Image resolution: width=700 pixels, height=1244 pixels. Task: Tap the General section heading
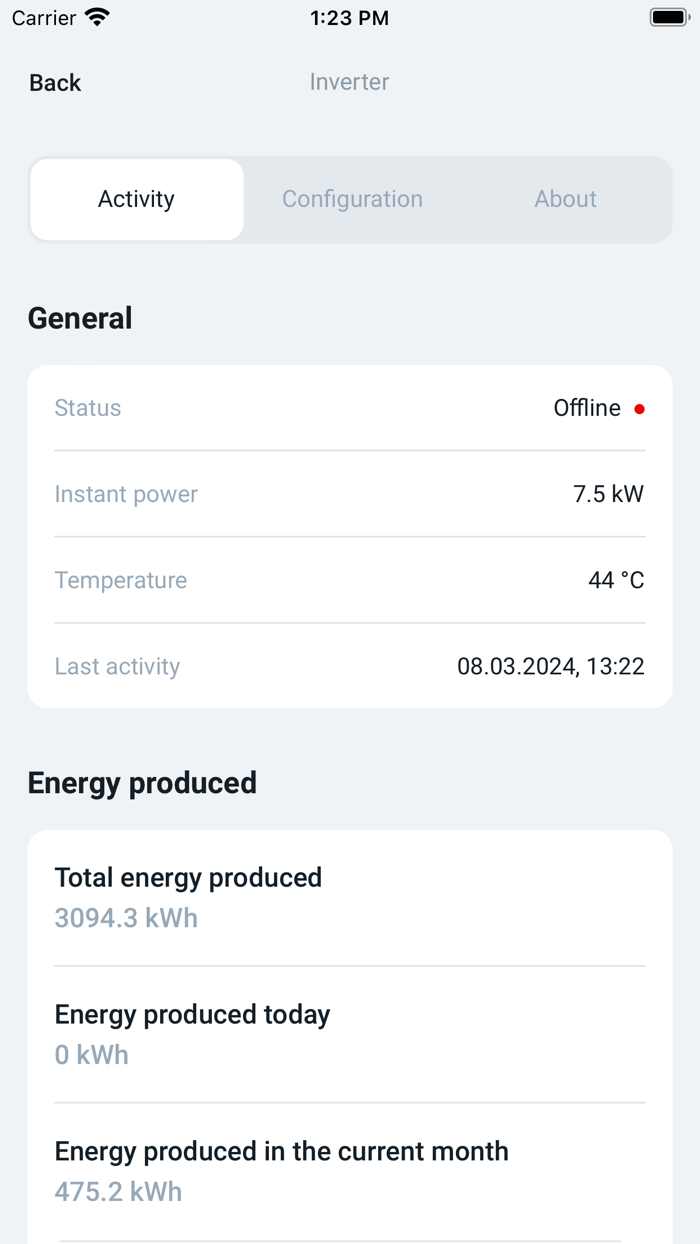click(x=80, y=318)
